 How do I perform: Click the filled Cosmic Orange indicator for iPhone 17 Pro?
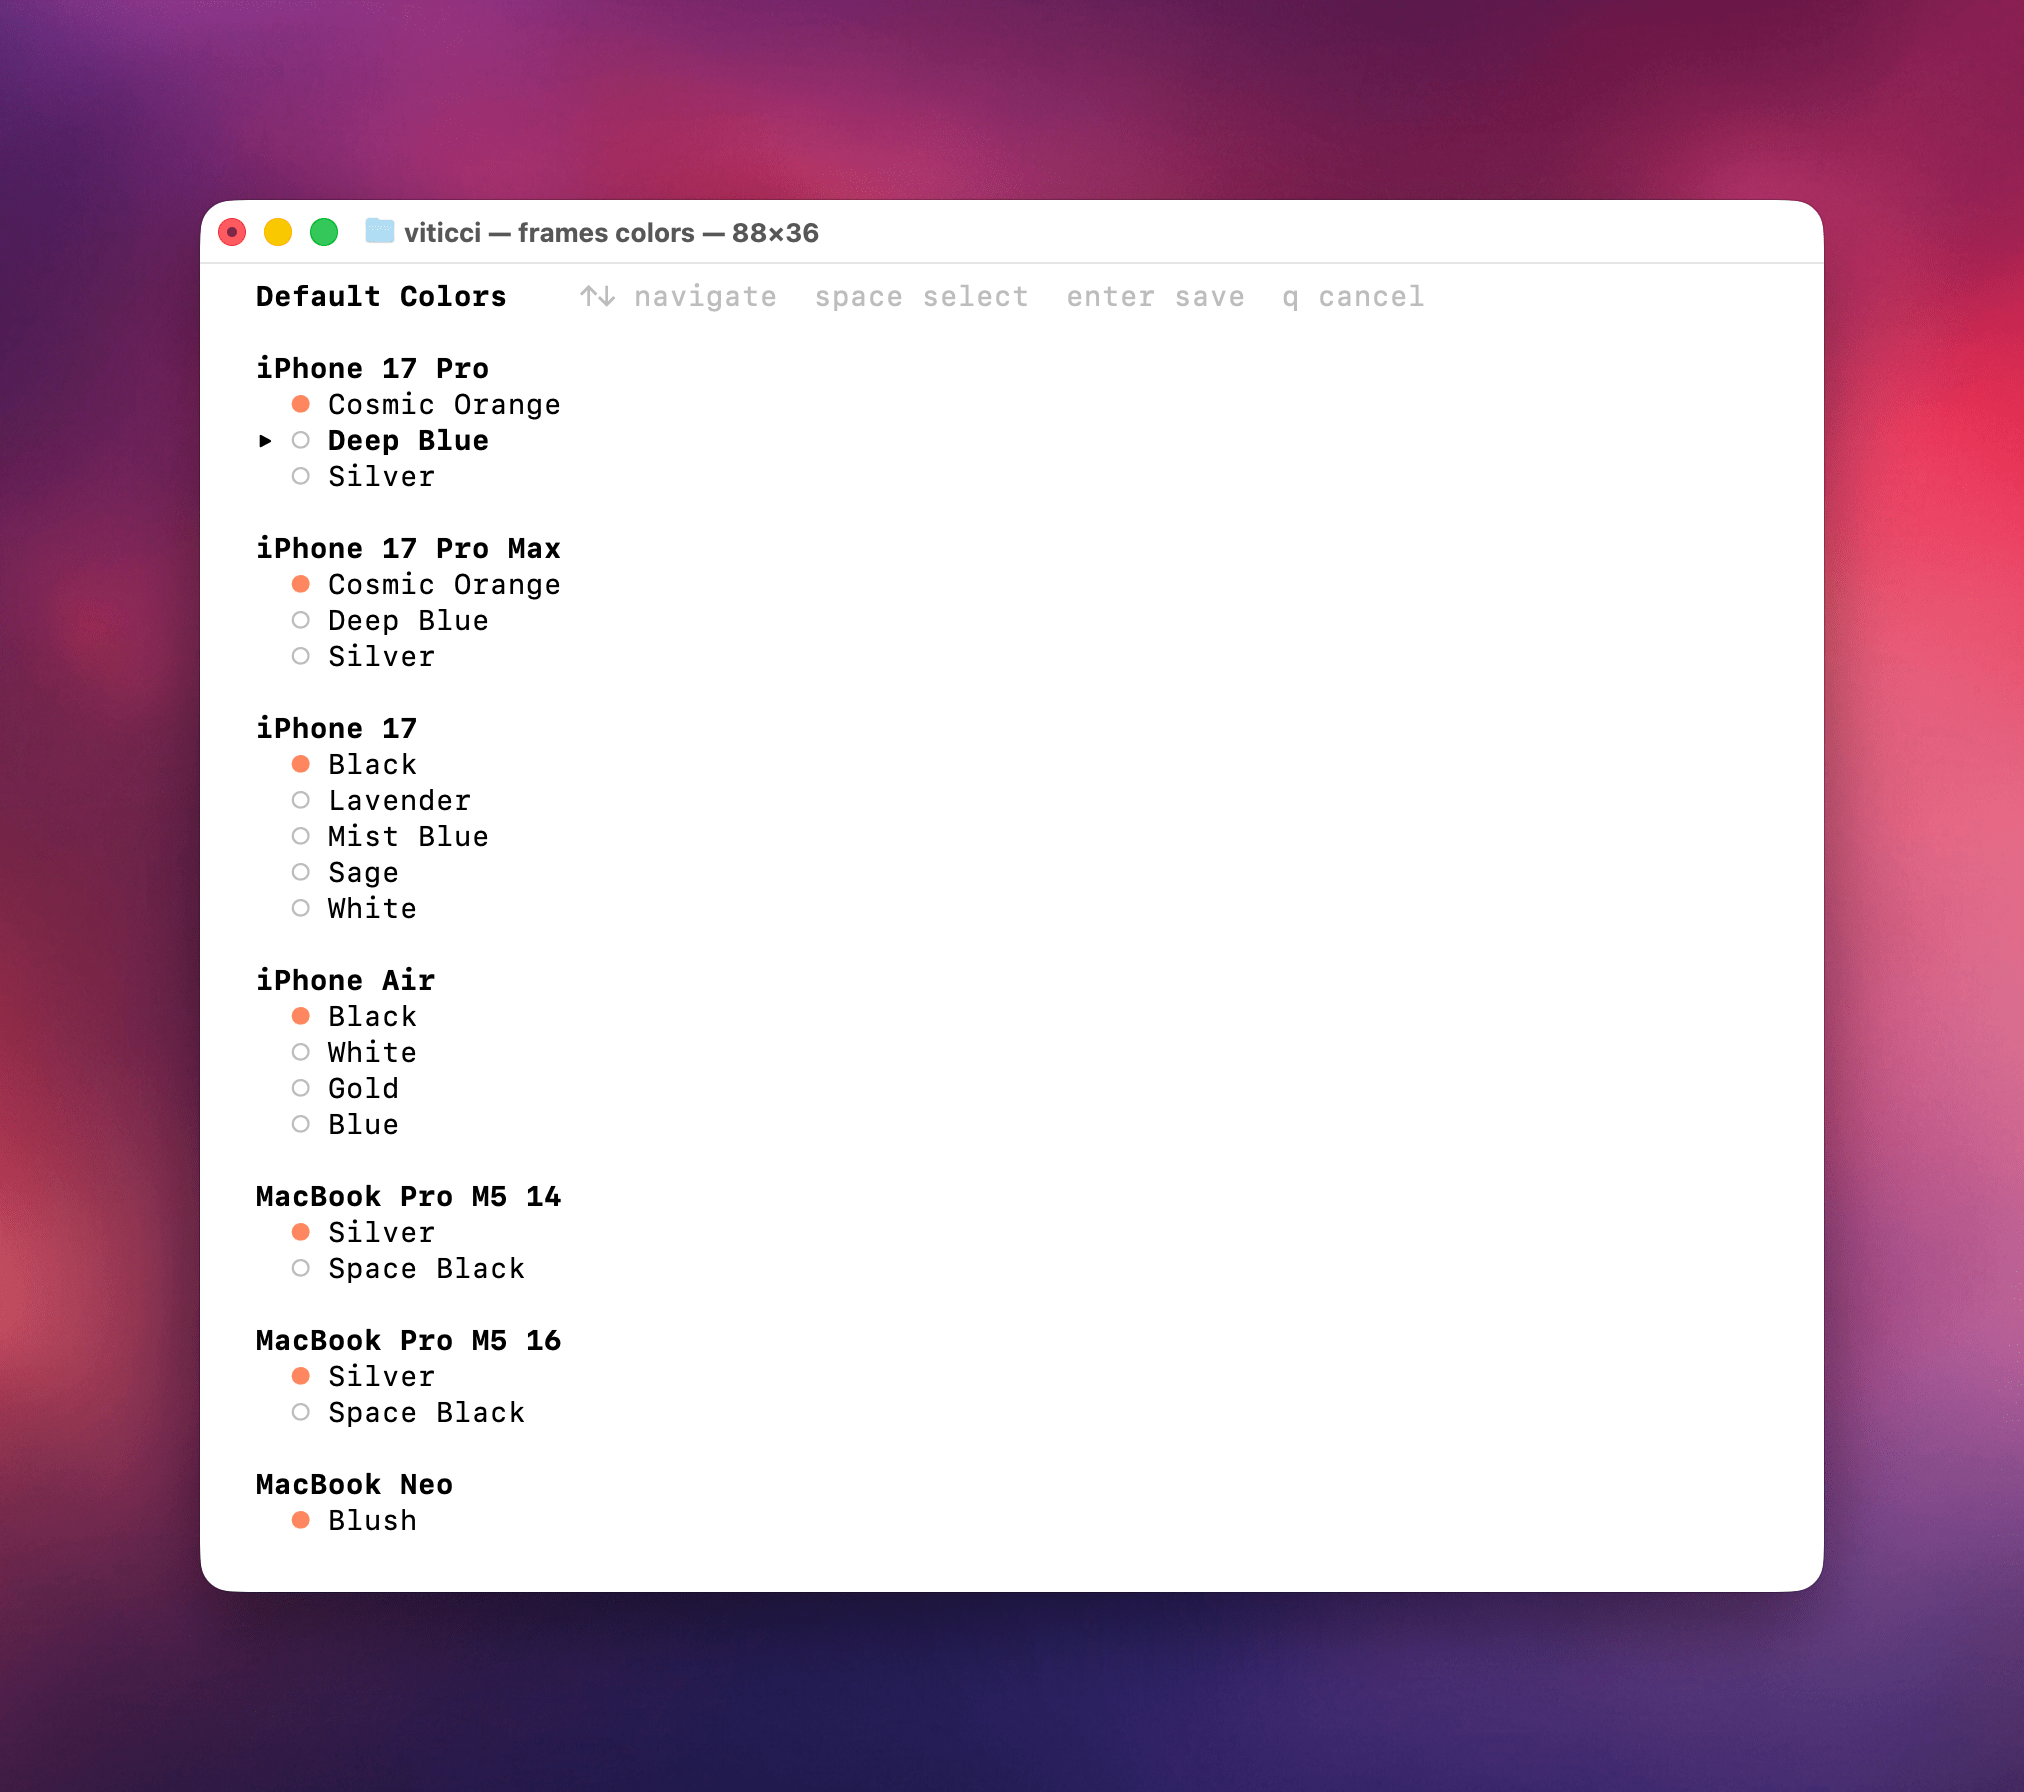click(302, 403)
